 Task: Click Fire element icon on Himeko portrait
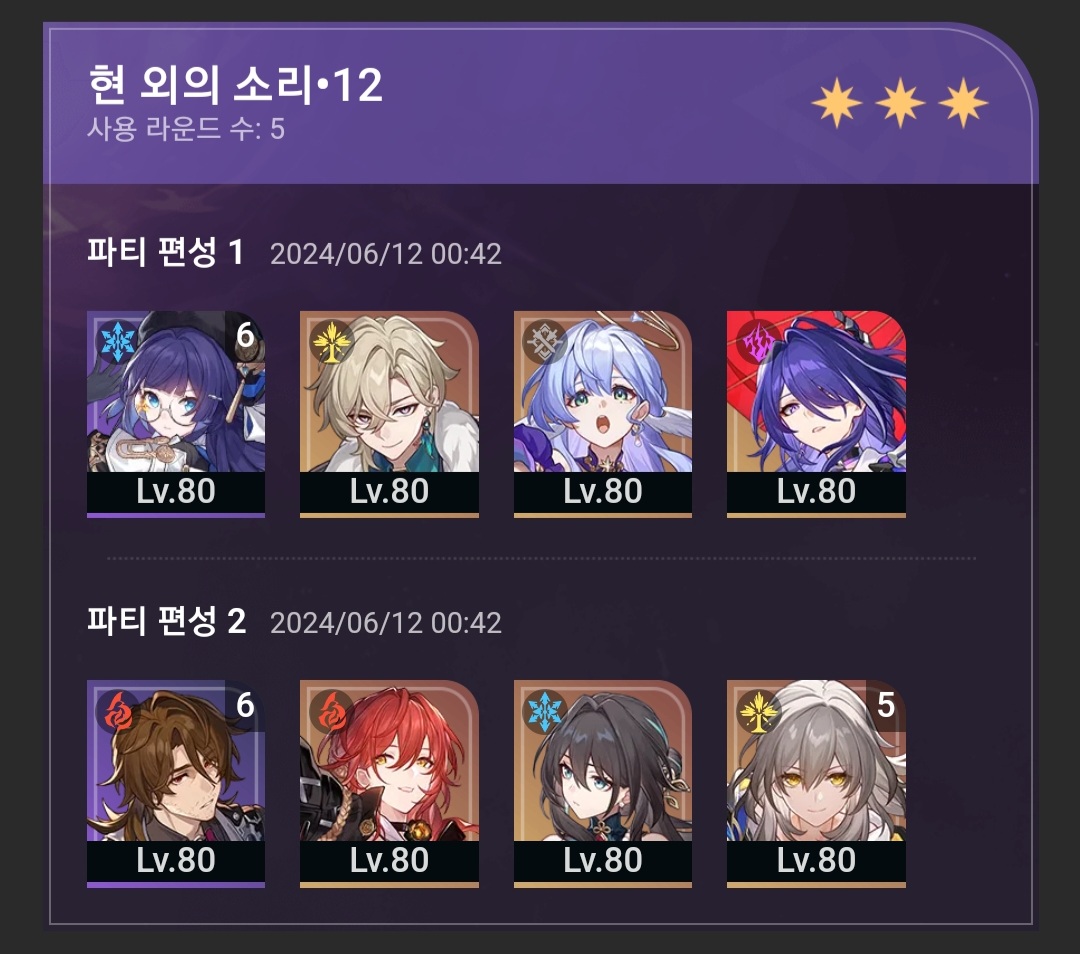pyautogui.click(x=331, y=711)
